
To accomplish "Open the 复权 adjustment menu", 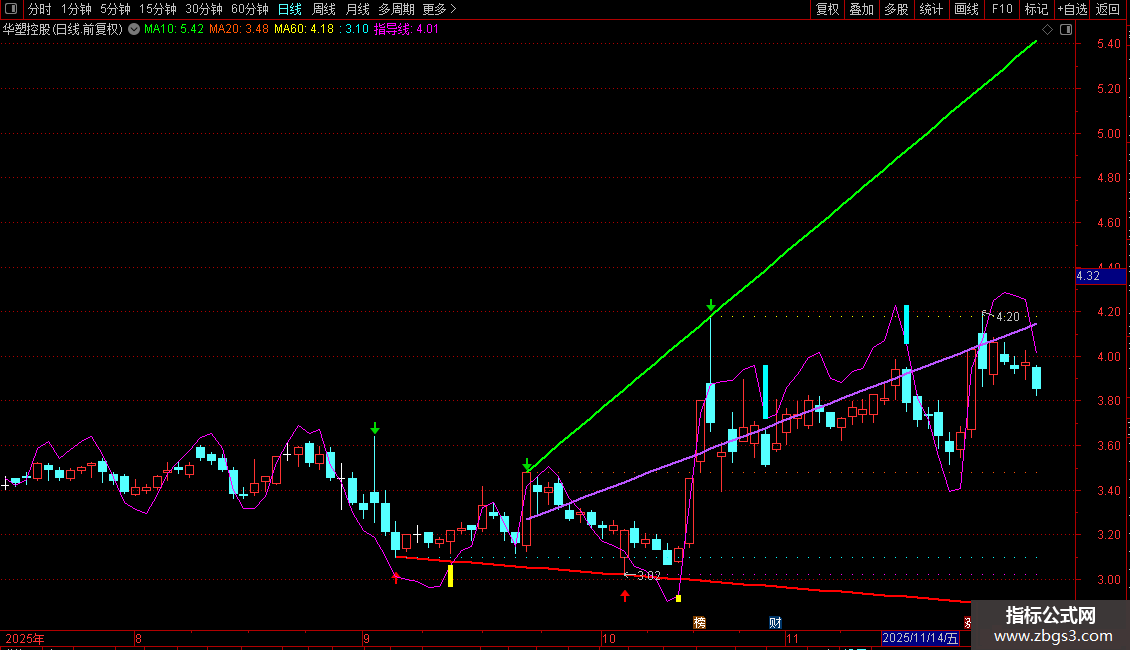I will coord(827,9).
